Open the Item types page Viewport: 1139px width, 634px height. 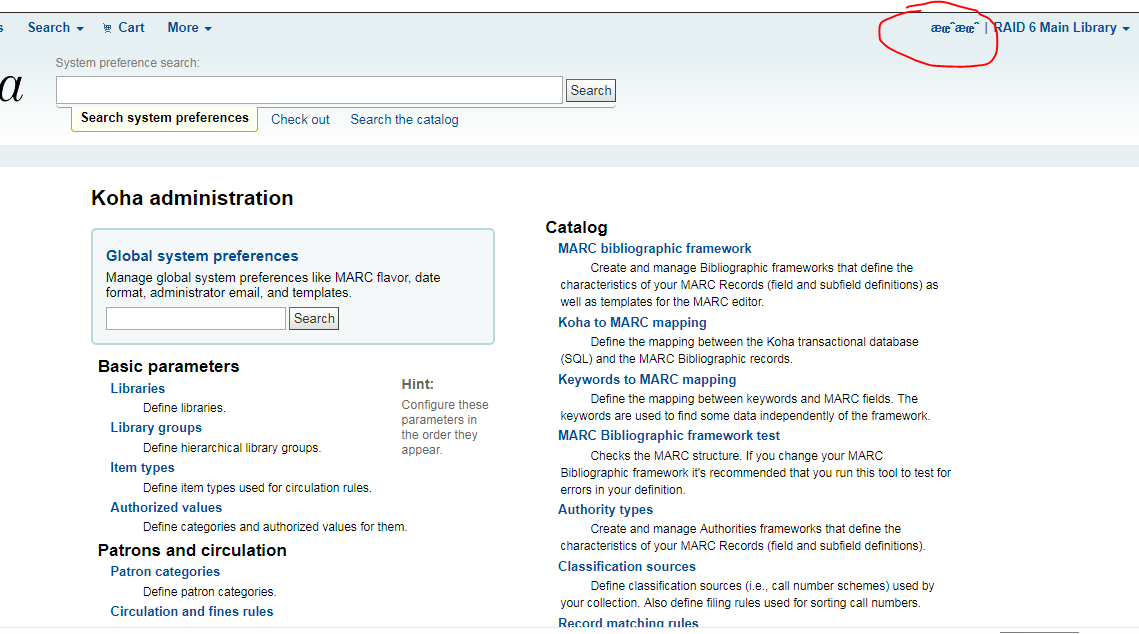click(142, 467)
